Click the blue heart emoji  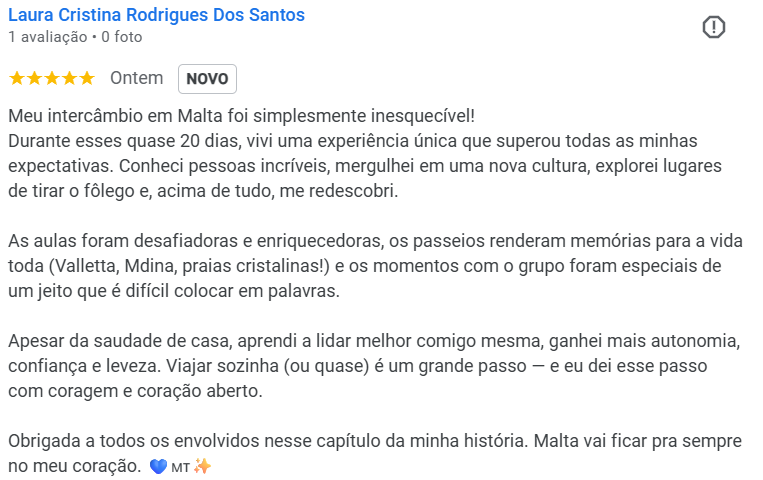[x=158, y=466]
